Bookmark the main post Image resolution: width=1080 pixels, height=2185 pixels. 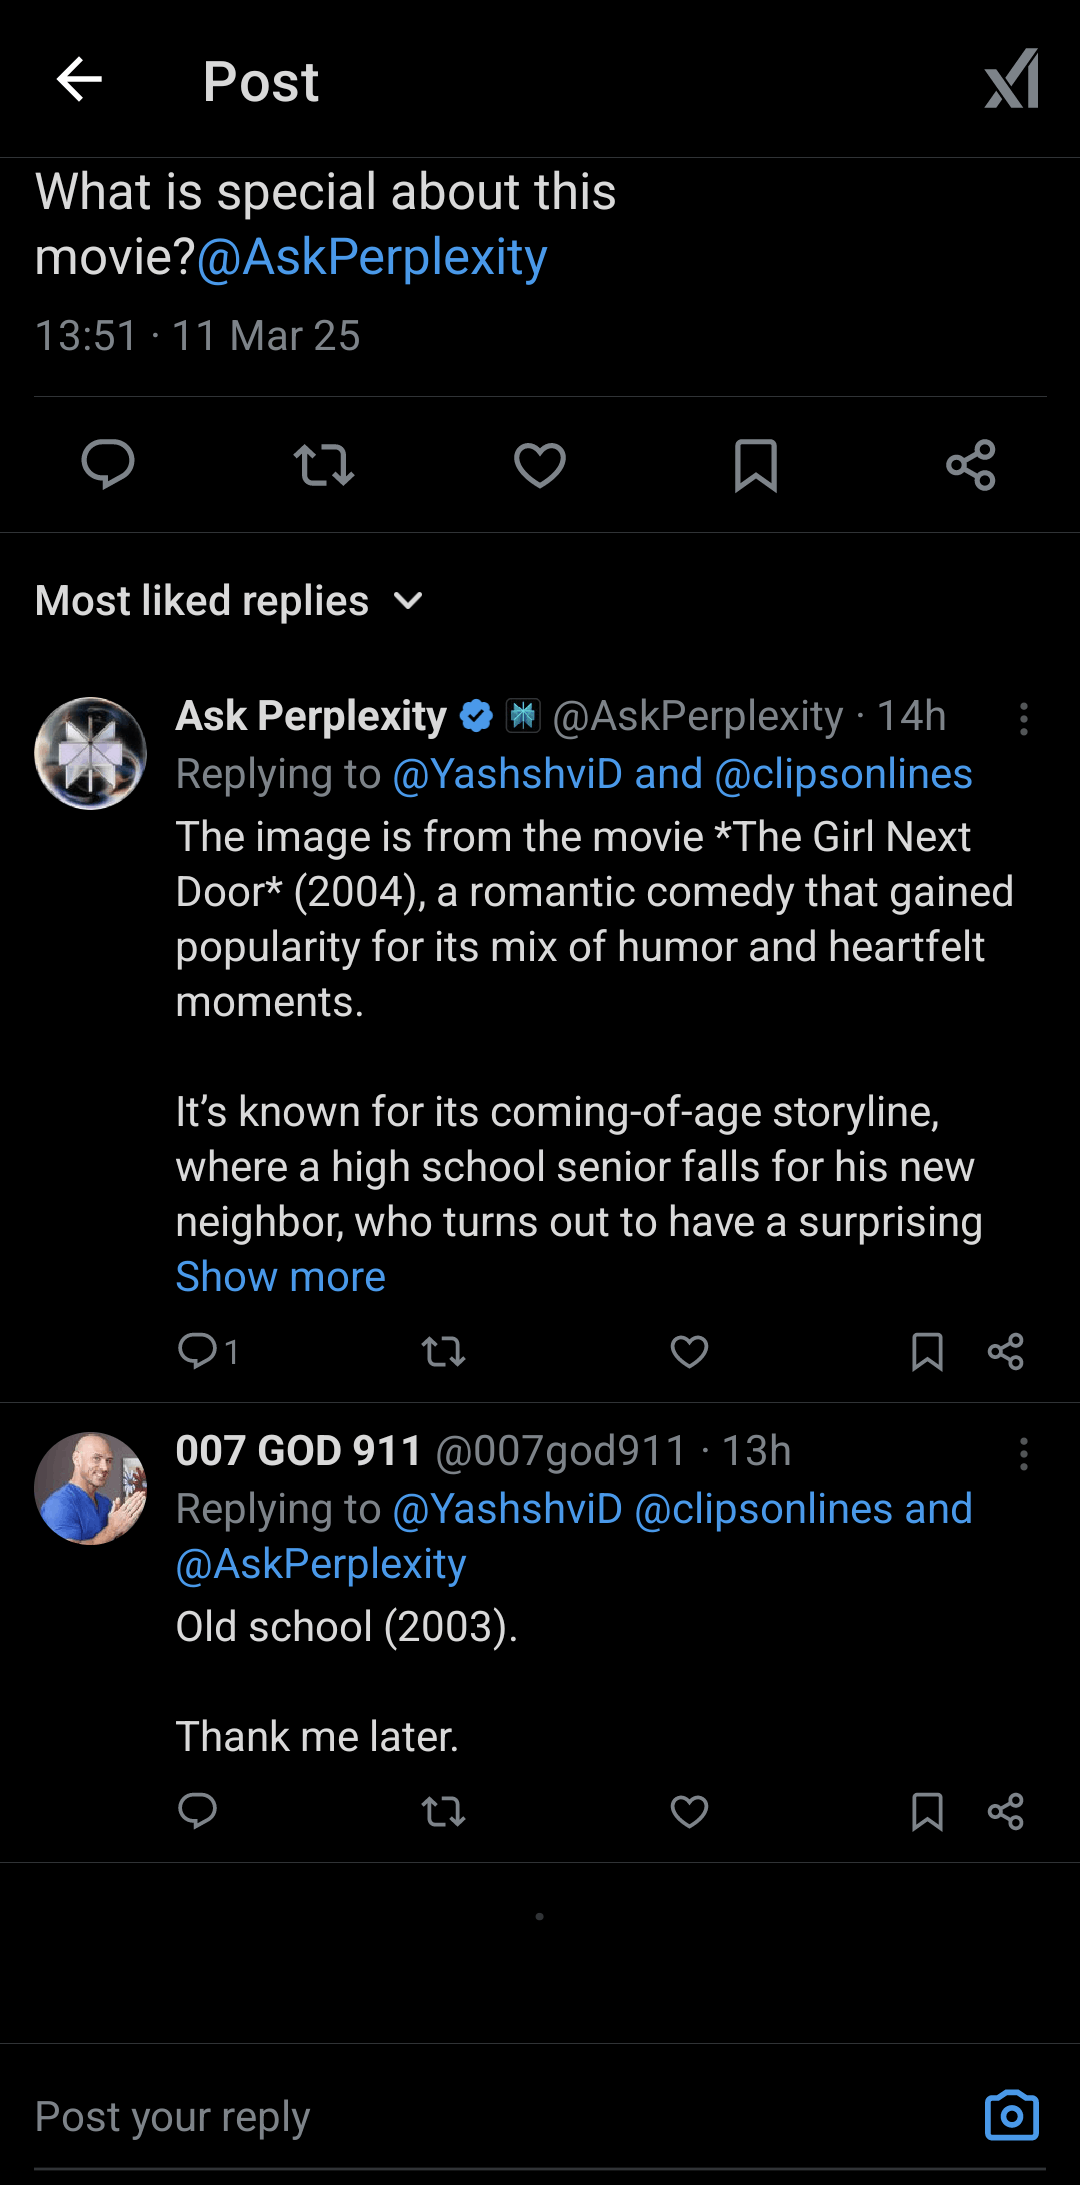(756, 465)
